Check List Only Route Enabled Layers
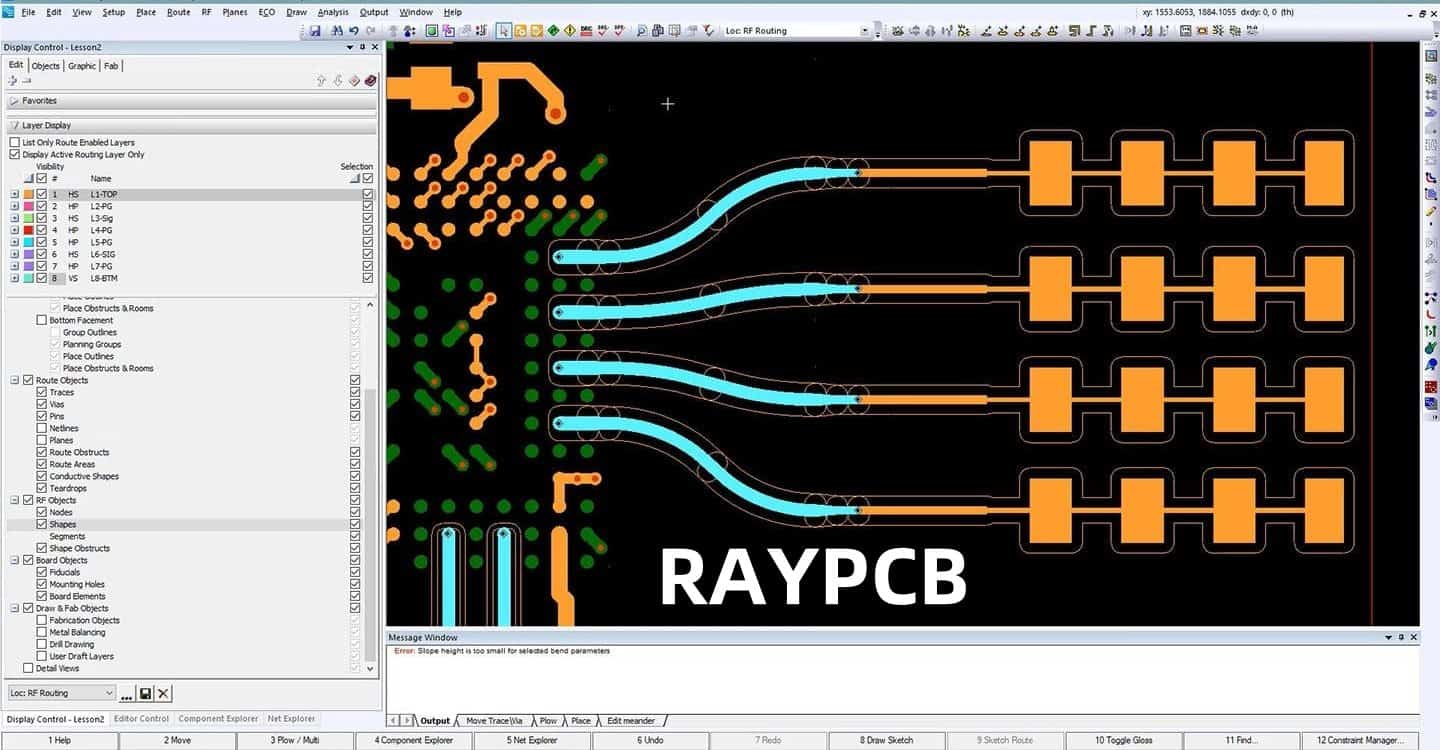 pyautogui.click(x=14, y=143)
